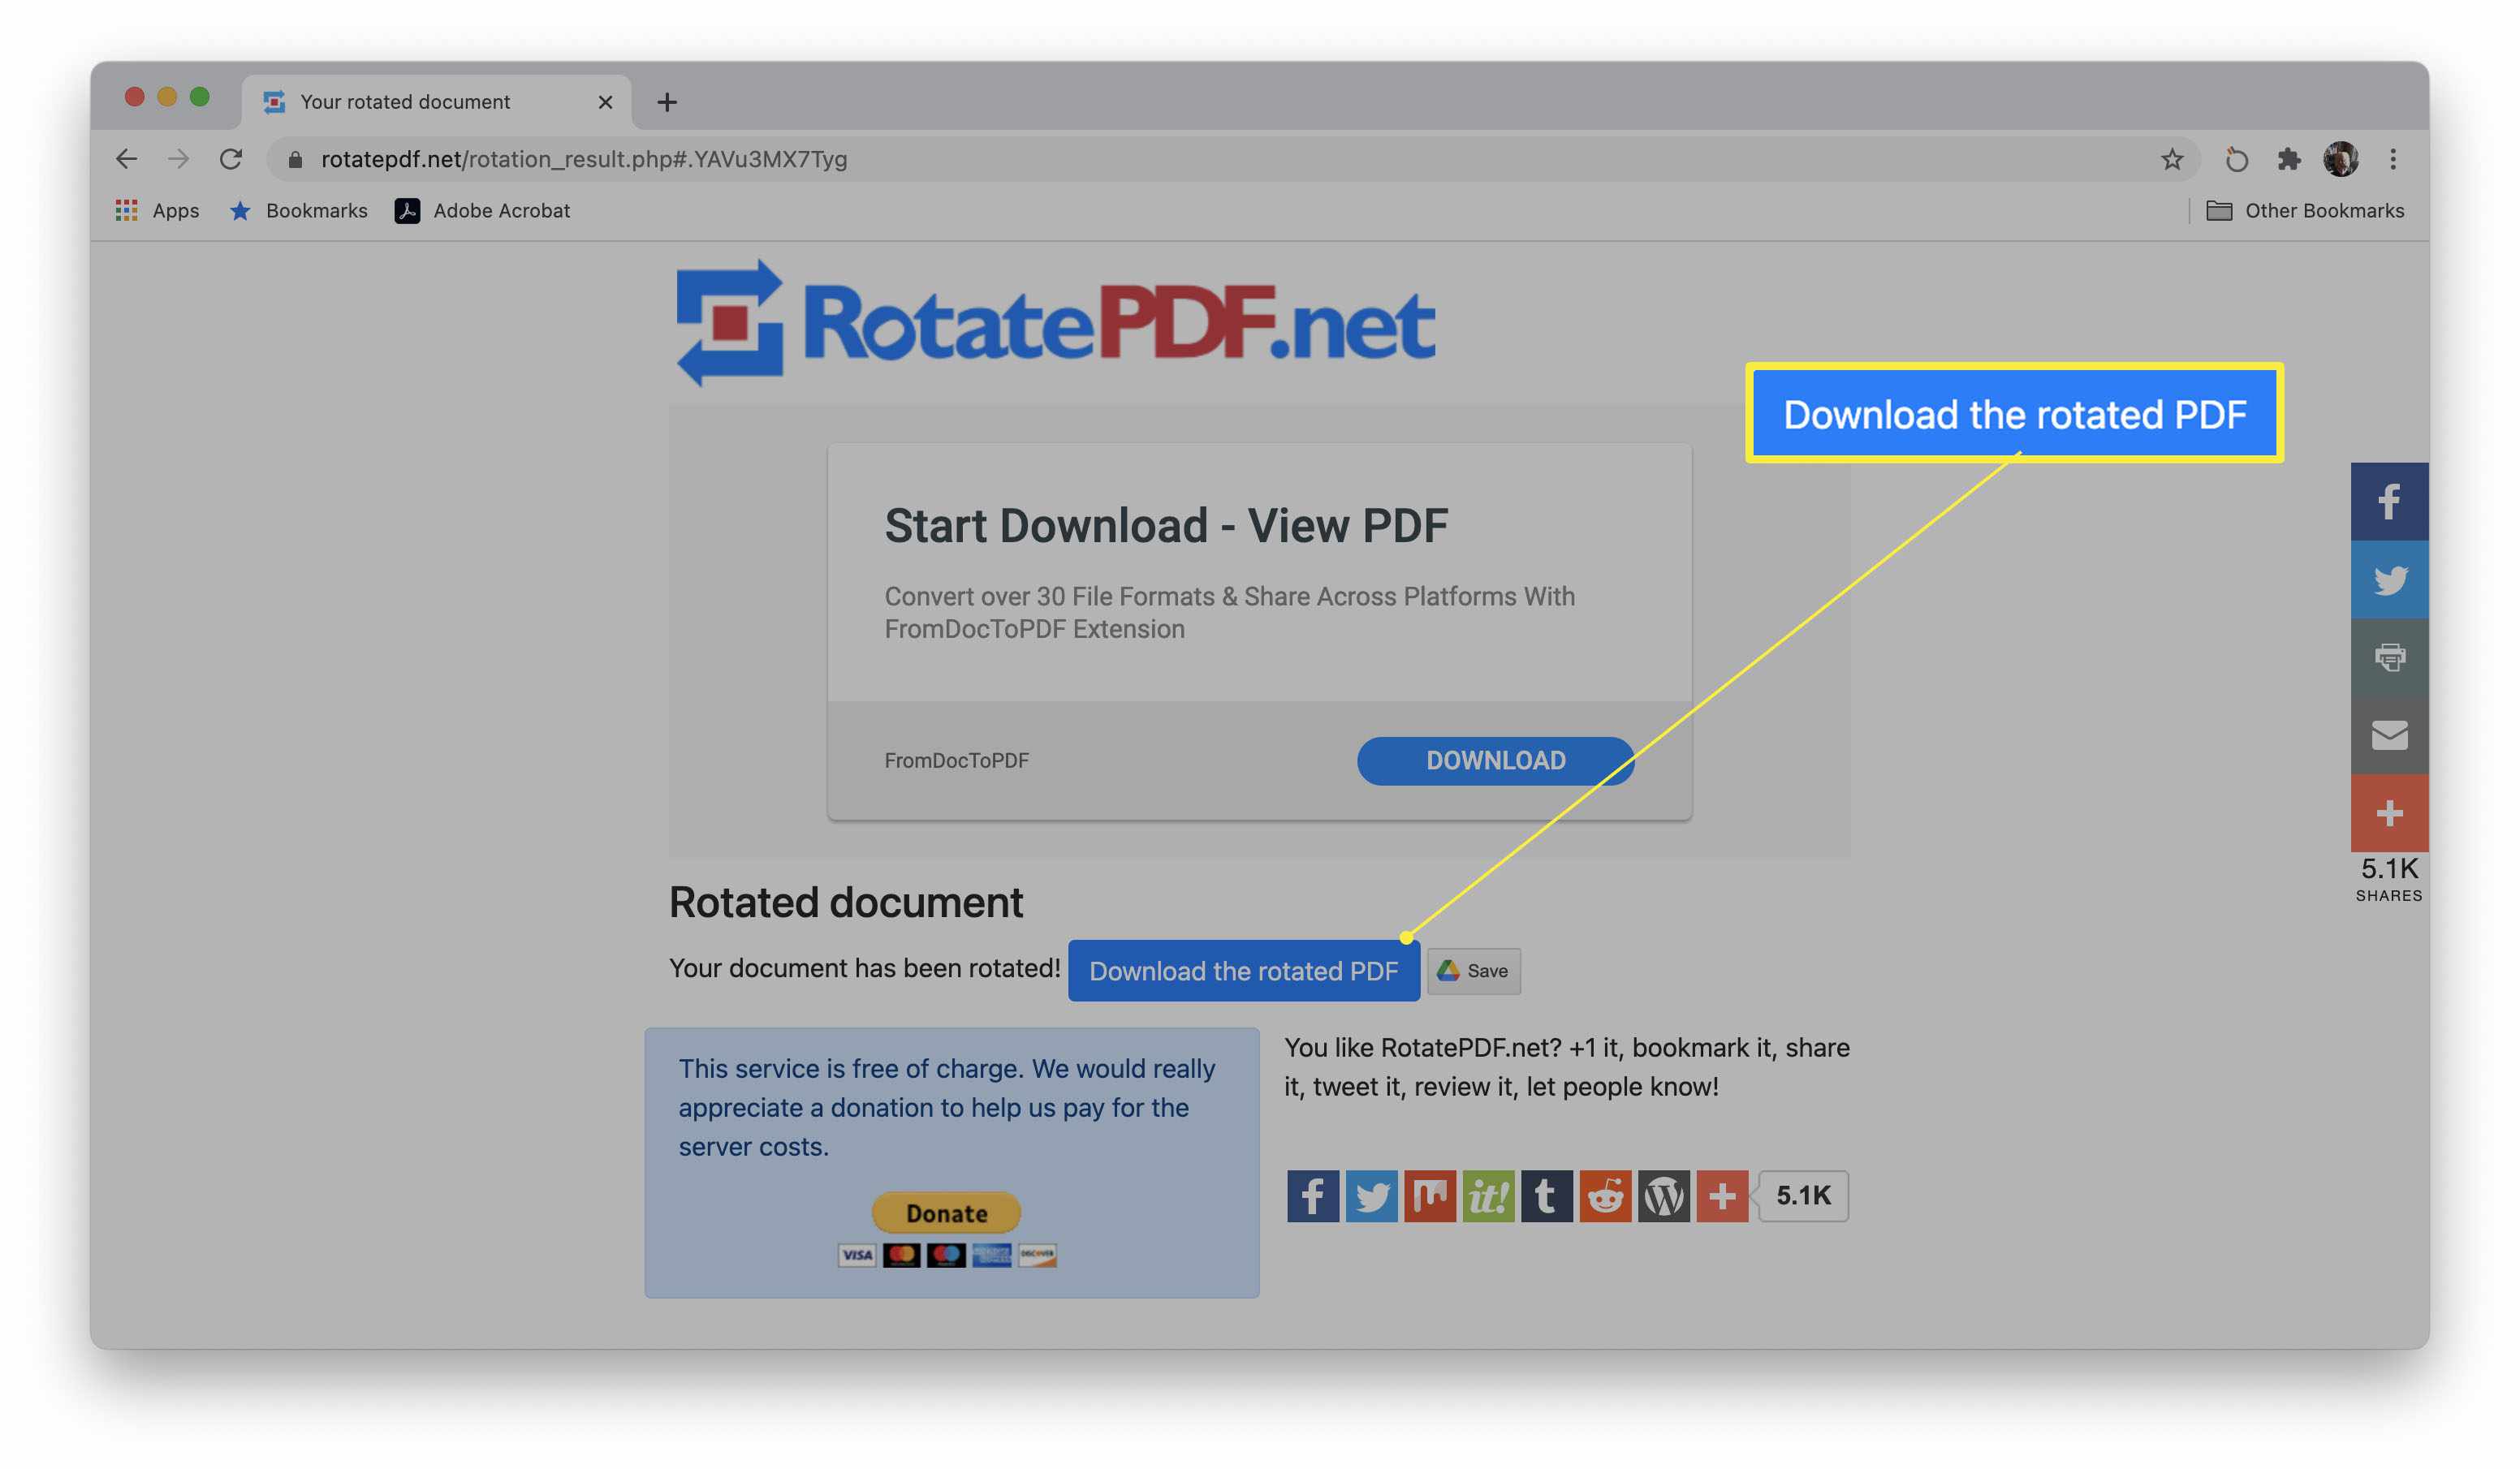This screenshot has width=2520, height=1469.
Task: Click the green it! icon in share row
Action: [x=1488, y=1196]
